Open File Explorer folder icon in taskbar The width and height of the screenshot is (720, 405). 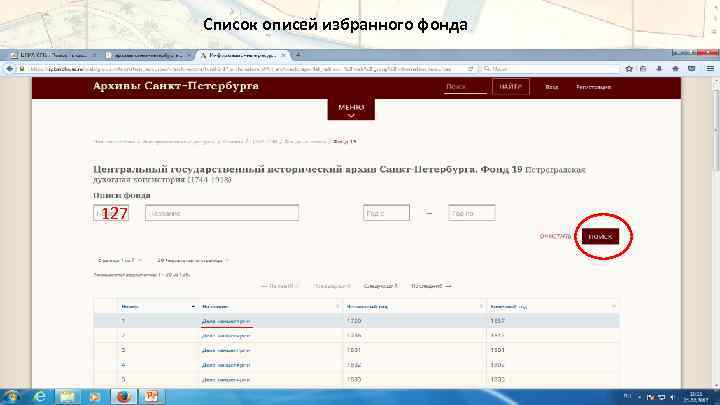tap(68, 397)
